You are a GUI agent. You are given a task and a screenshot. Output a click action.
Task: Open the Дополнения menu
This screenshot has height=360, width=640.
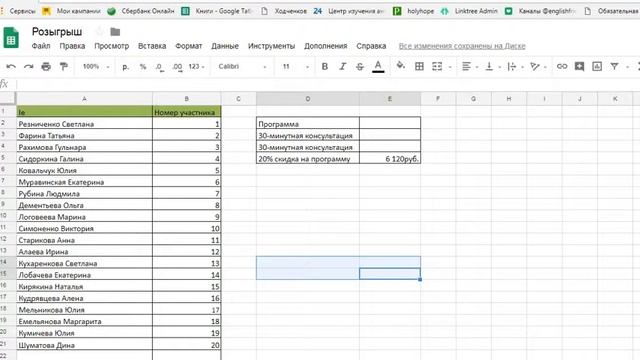point(326,46)
